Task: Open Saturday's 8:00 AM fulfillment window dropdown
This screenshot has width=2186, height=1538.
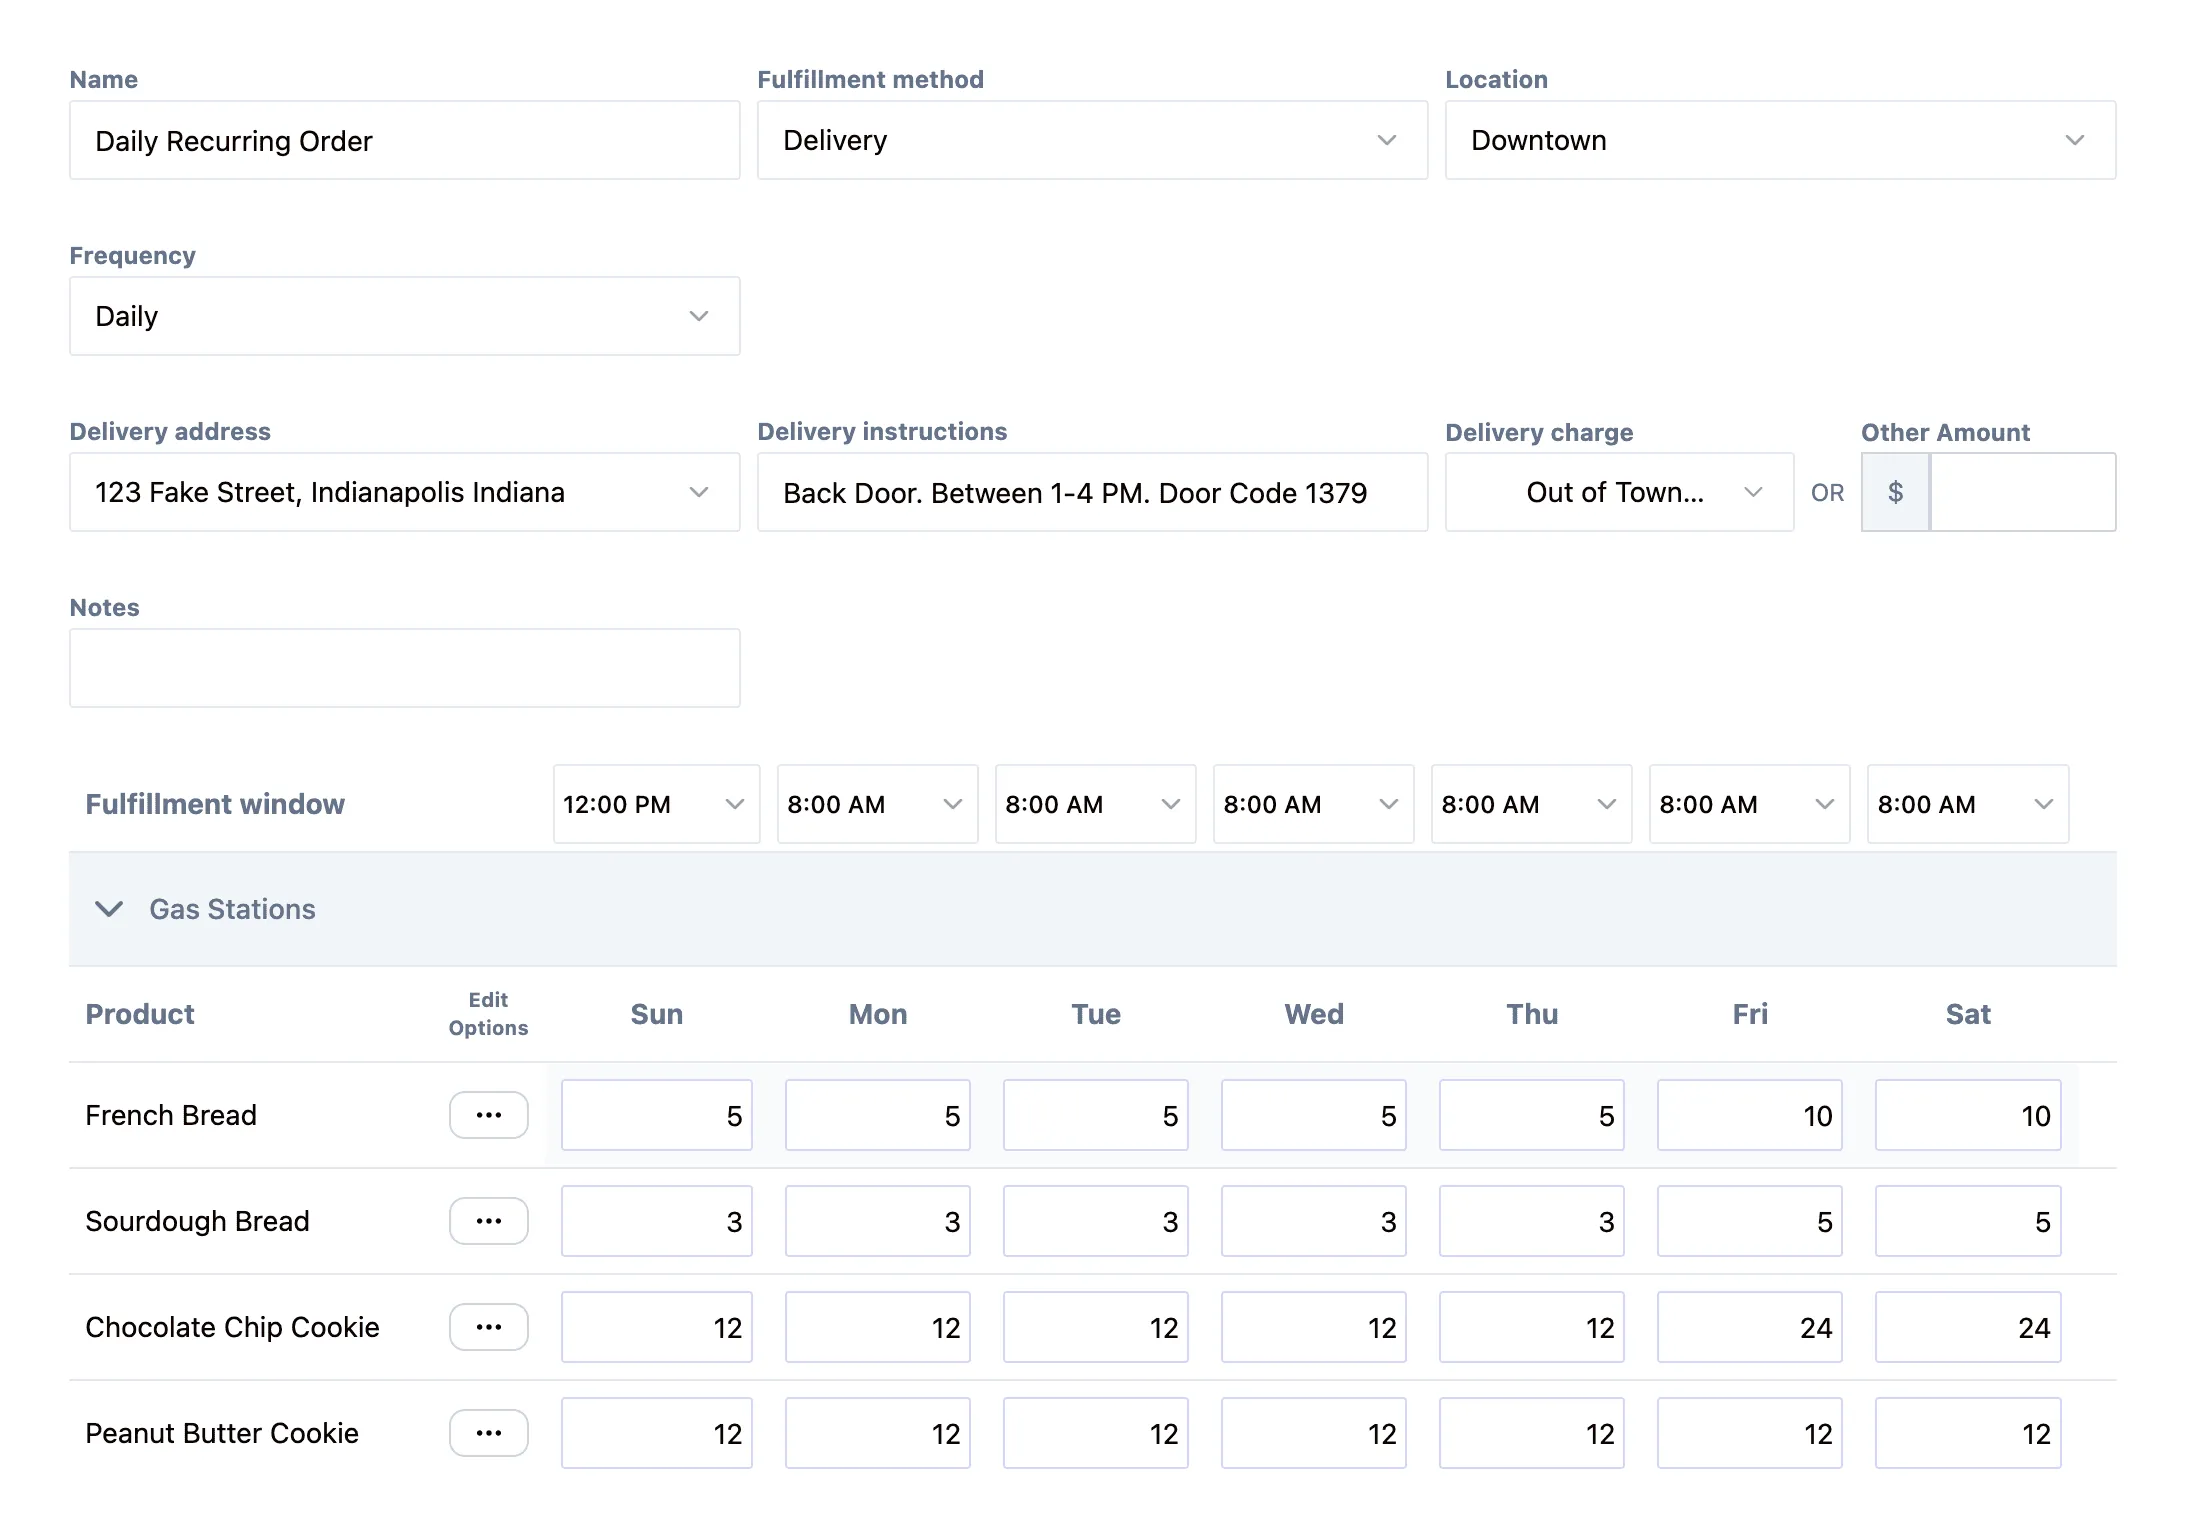Action: tap(1966, 804)
